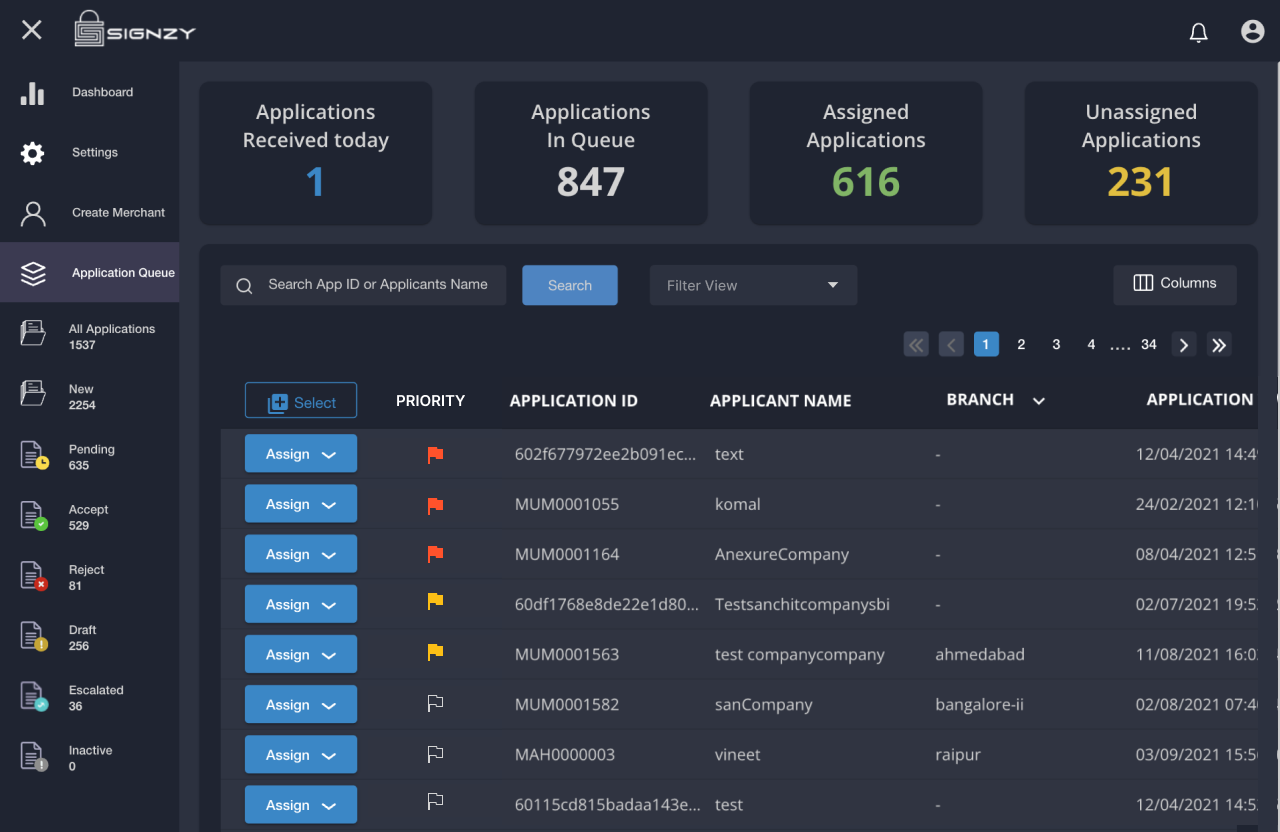Open Assign dropdown for 60115cd815badaa143e row
The width and height of the screenshot is (1280, 832).
pos(301,804)
